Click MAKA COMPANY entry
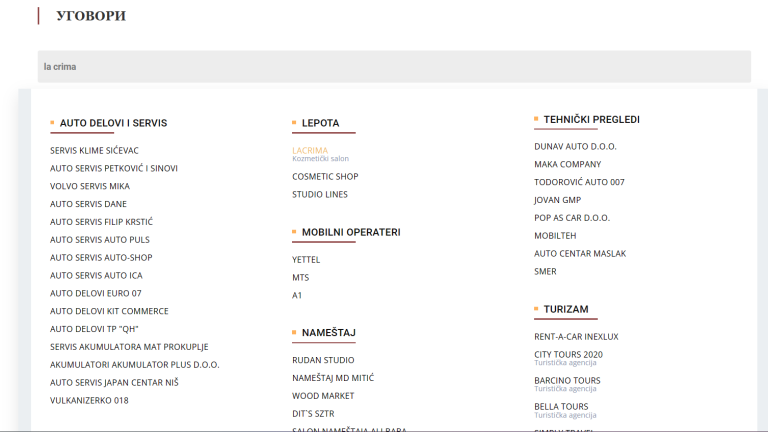768x432 pixels. click(x=568, y=164)
